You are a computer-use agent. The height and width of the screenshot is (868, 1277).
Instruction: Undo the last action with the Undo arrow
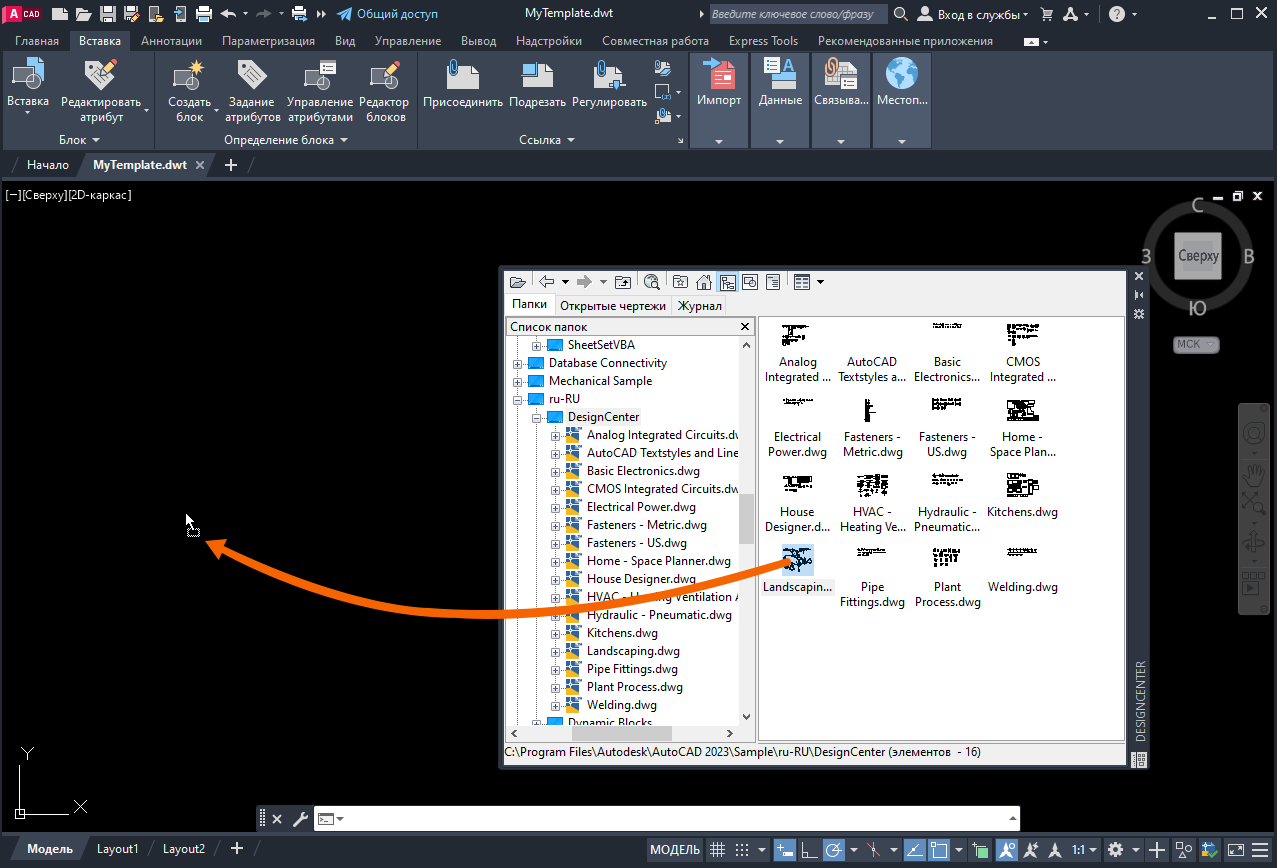[x=228, y=14]
